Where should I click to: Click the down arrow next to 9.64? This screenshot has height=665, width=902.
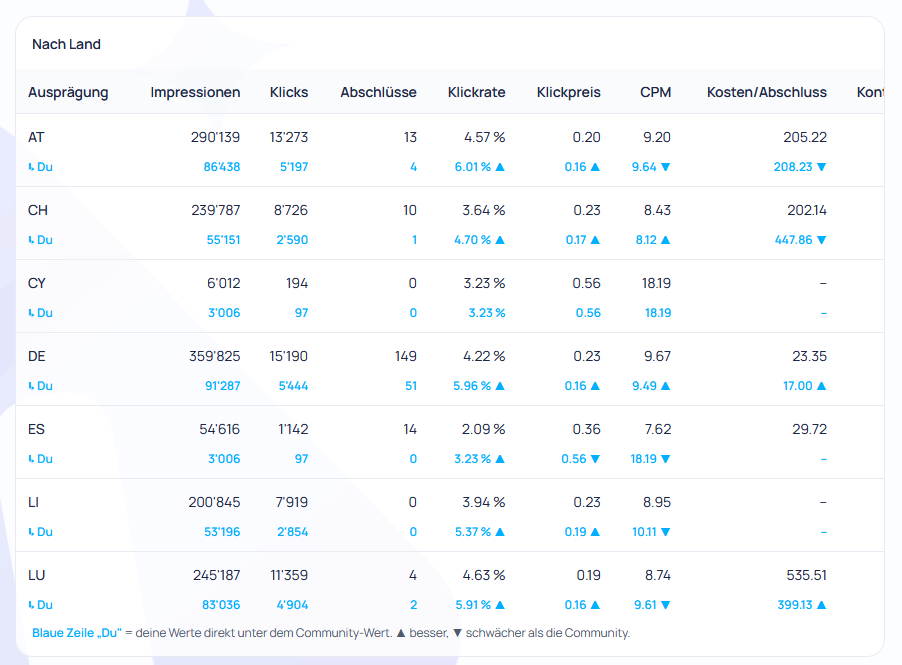tap(666, 167)
